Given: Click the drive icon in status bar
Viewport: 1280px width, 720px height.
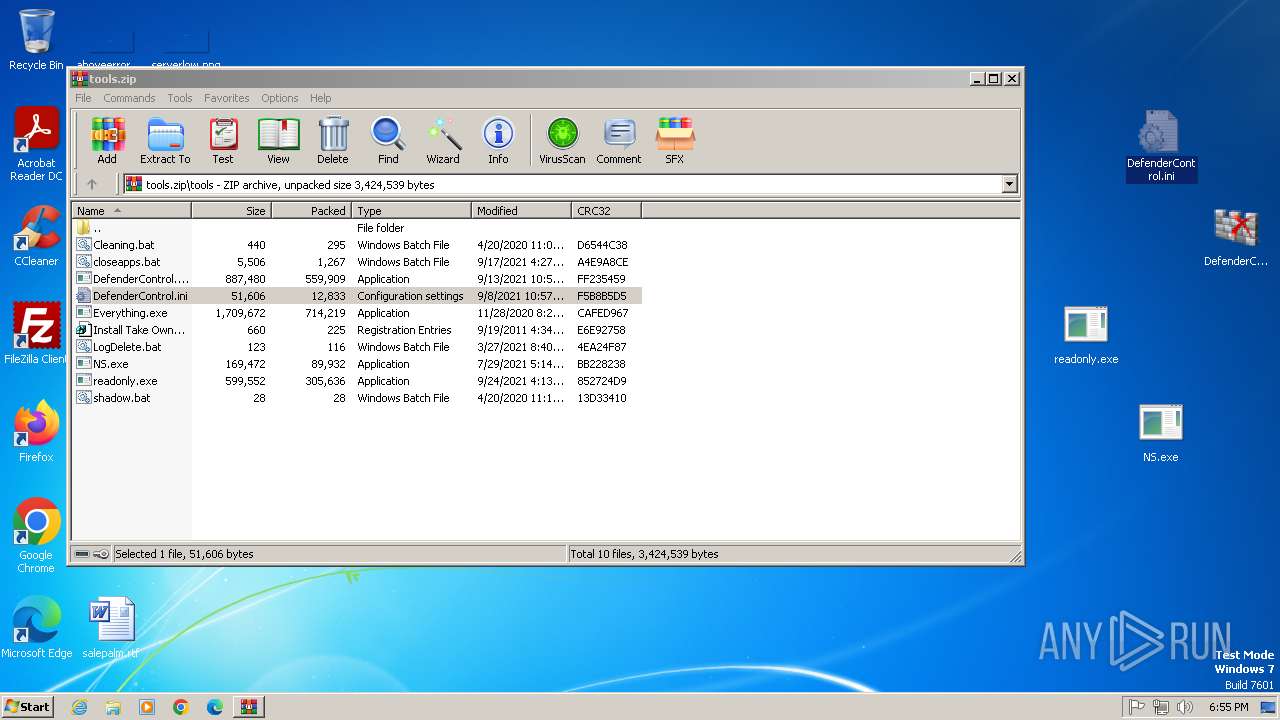Looking at the screenshot, I should [82, 554].
